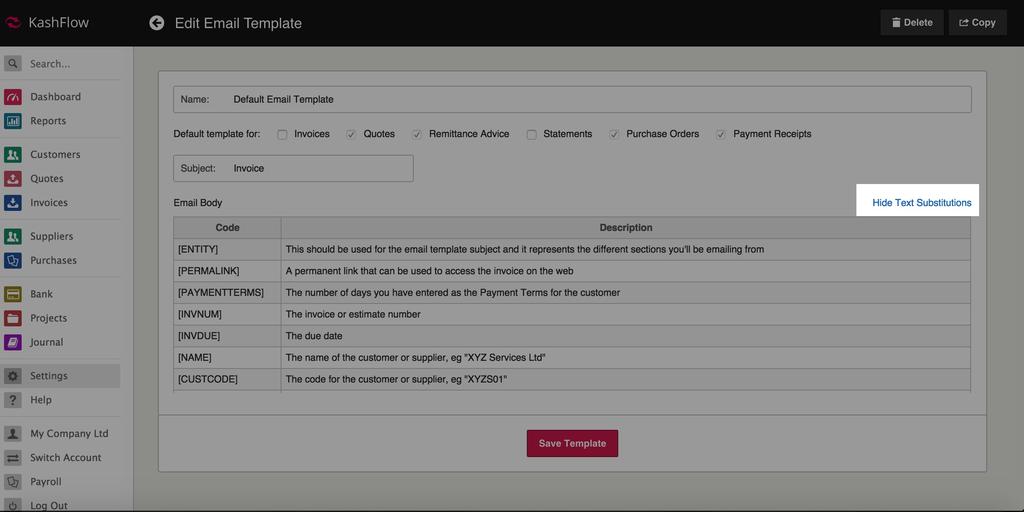Open the Dashboard icon in sidebar
This screenshot has width=1024, height=512.
click(x=13, y=97)
